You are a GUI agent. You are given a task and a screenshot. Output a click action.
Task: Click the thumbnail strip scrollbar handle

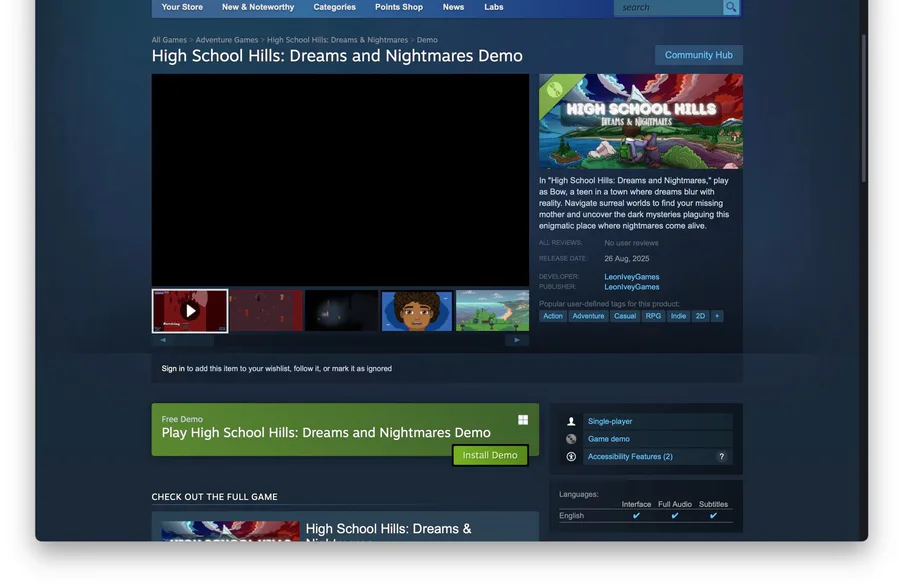192,340
